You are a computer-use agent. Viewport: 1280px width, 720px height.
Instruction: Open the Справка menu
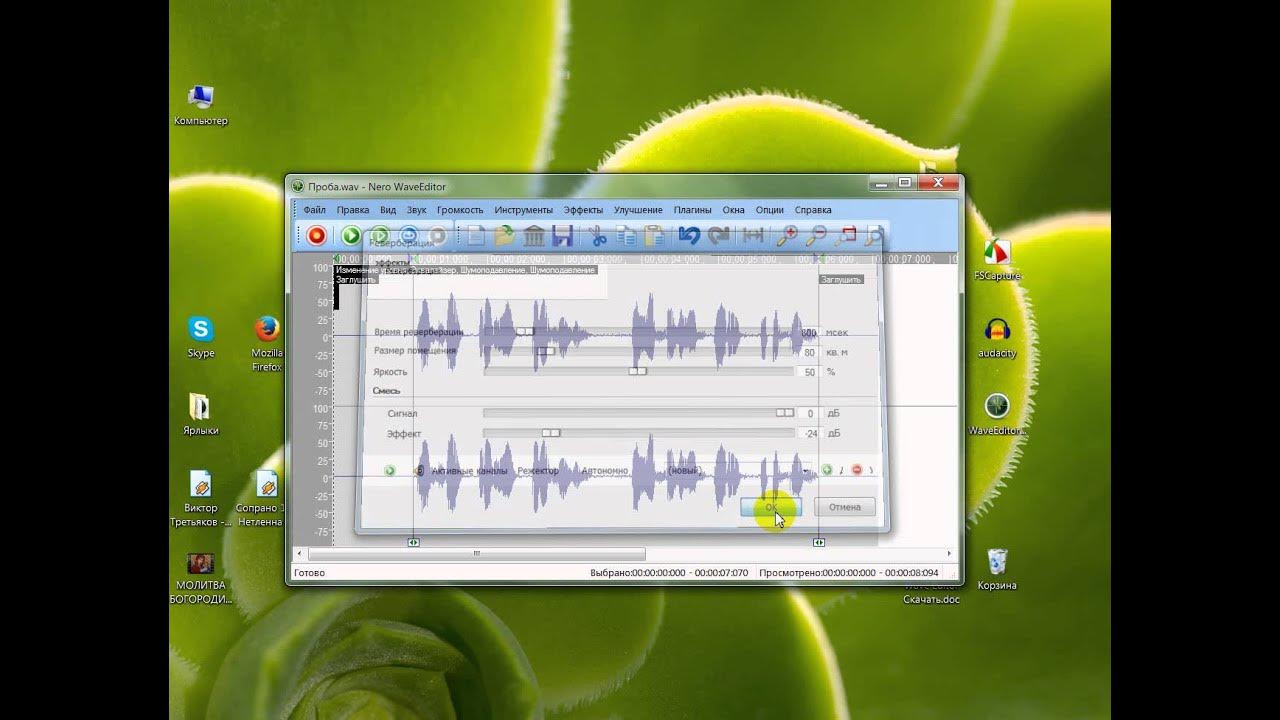813,210
